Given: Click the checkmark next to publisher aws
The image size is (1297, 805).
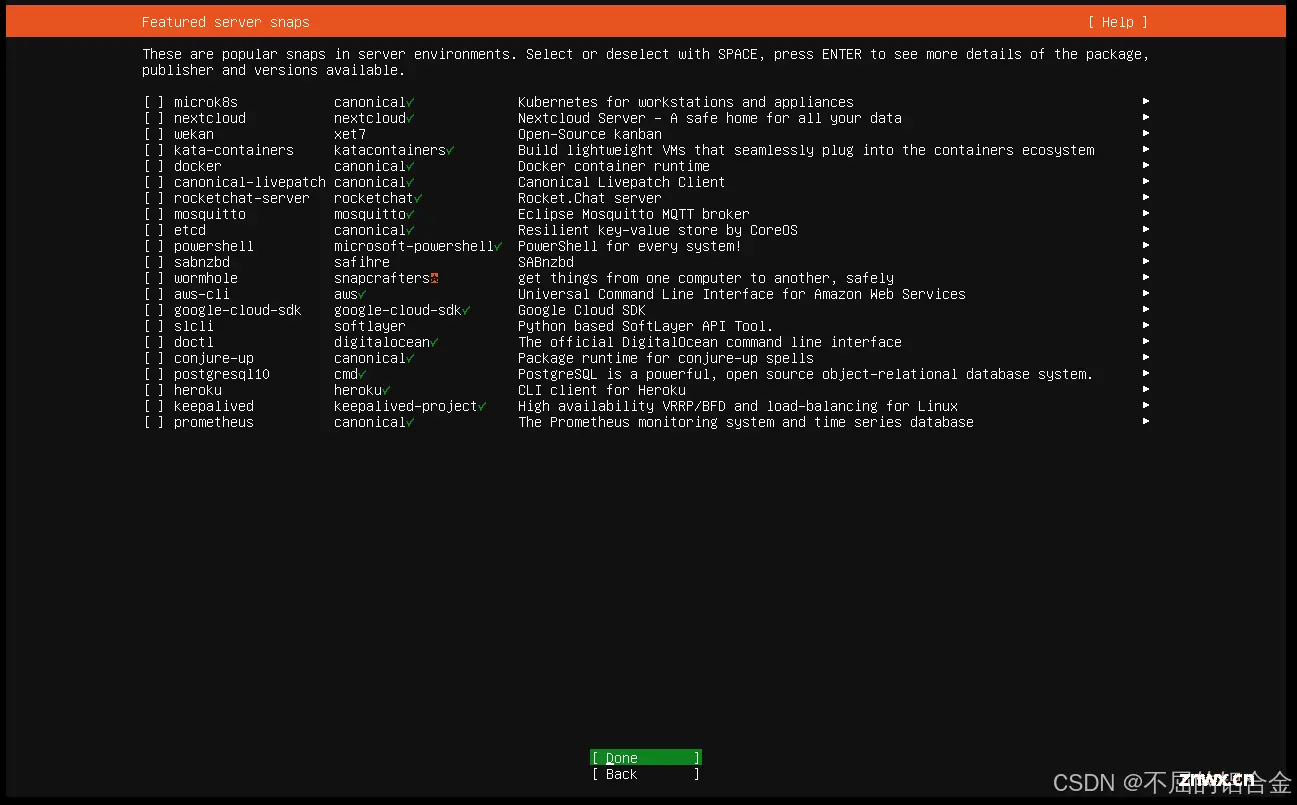Looking at the screenshot, I should (x=362, y=294).
